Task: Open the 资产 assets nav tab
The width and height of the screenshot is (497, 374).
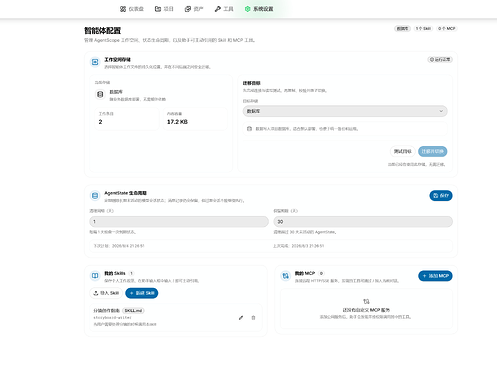Action: [x=194, y=9]
